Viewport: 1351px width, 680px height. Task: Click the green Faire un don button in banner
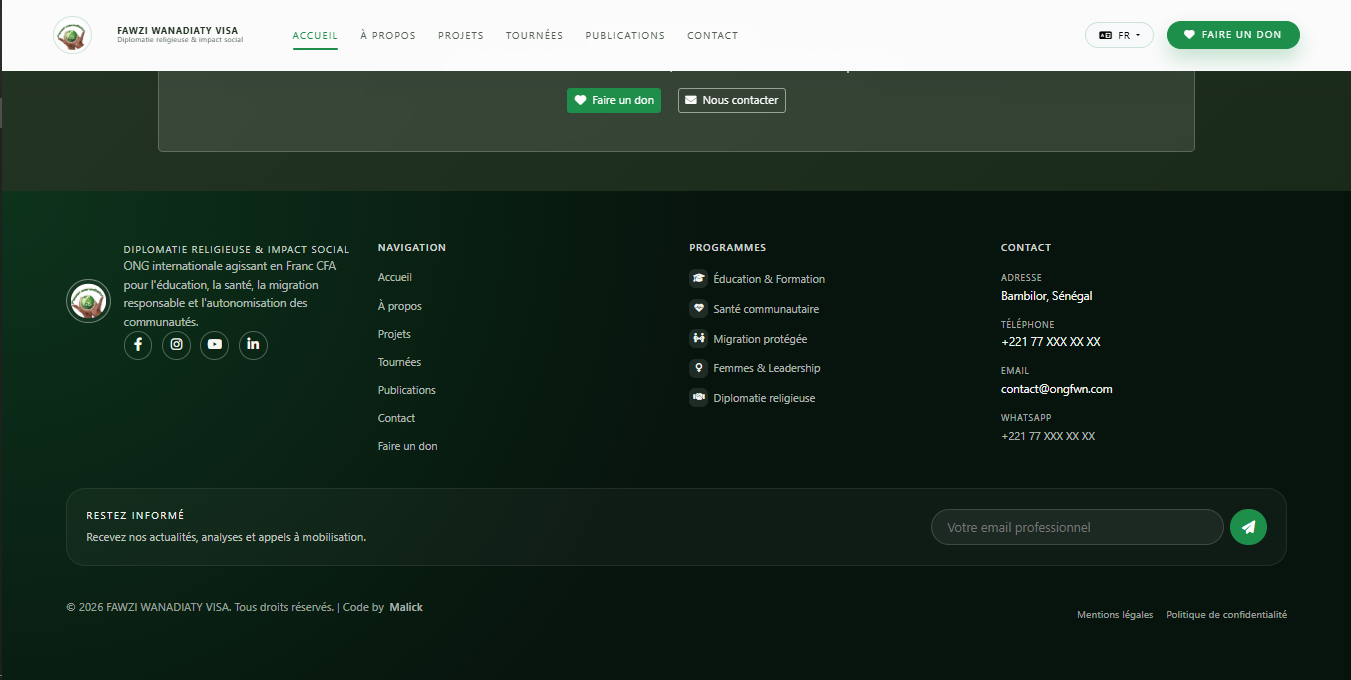pyautogui.click(x=614, y=101)
